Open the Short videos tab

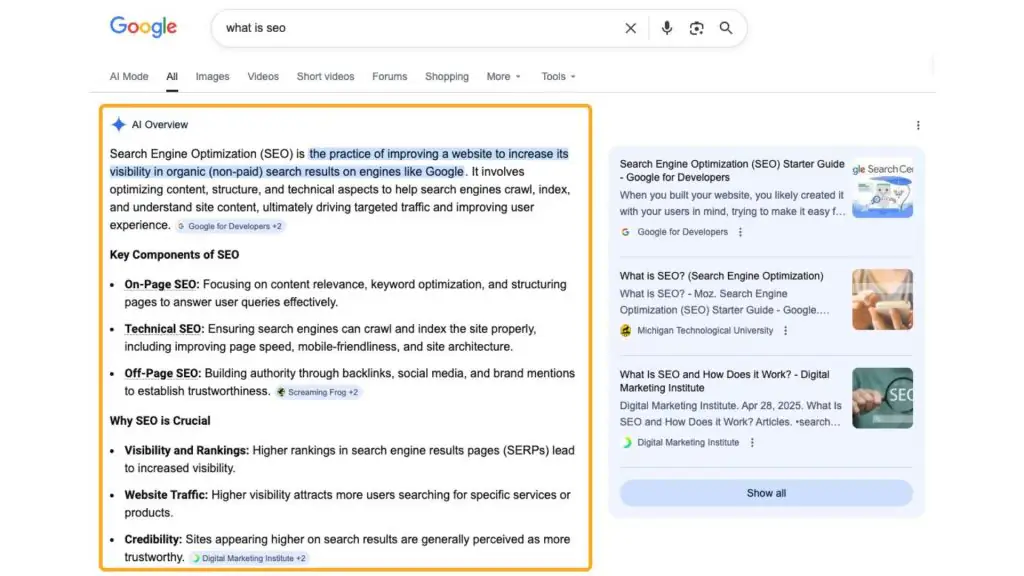[x=325, y=76]
